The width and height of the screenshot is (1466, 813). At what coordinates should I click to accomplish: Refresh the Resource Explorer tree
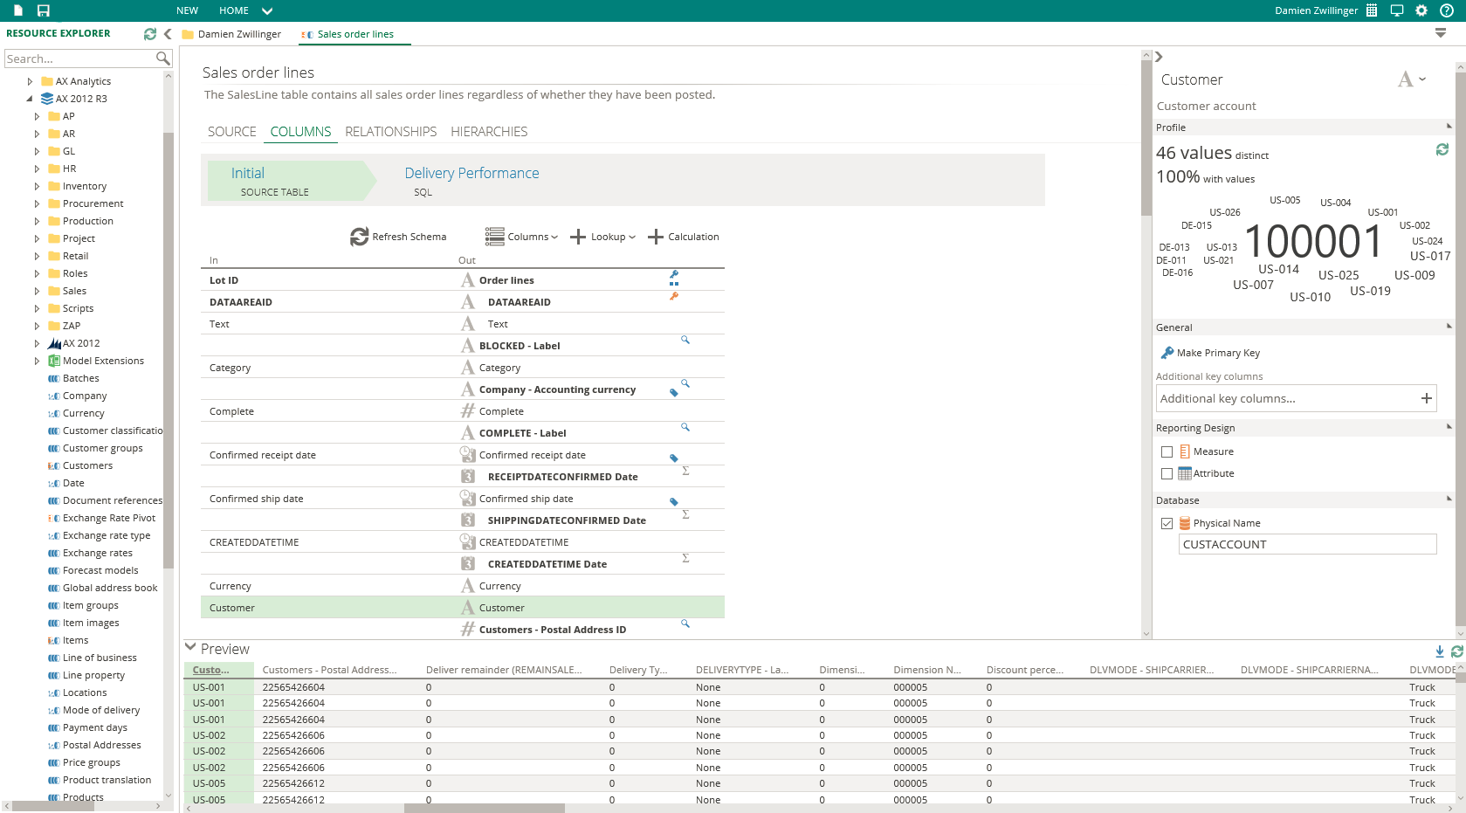[x=150, y=34]
